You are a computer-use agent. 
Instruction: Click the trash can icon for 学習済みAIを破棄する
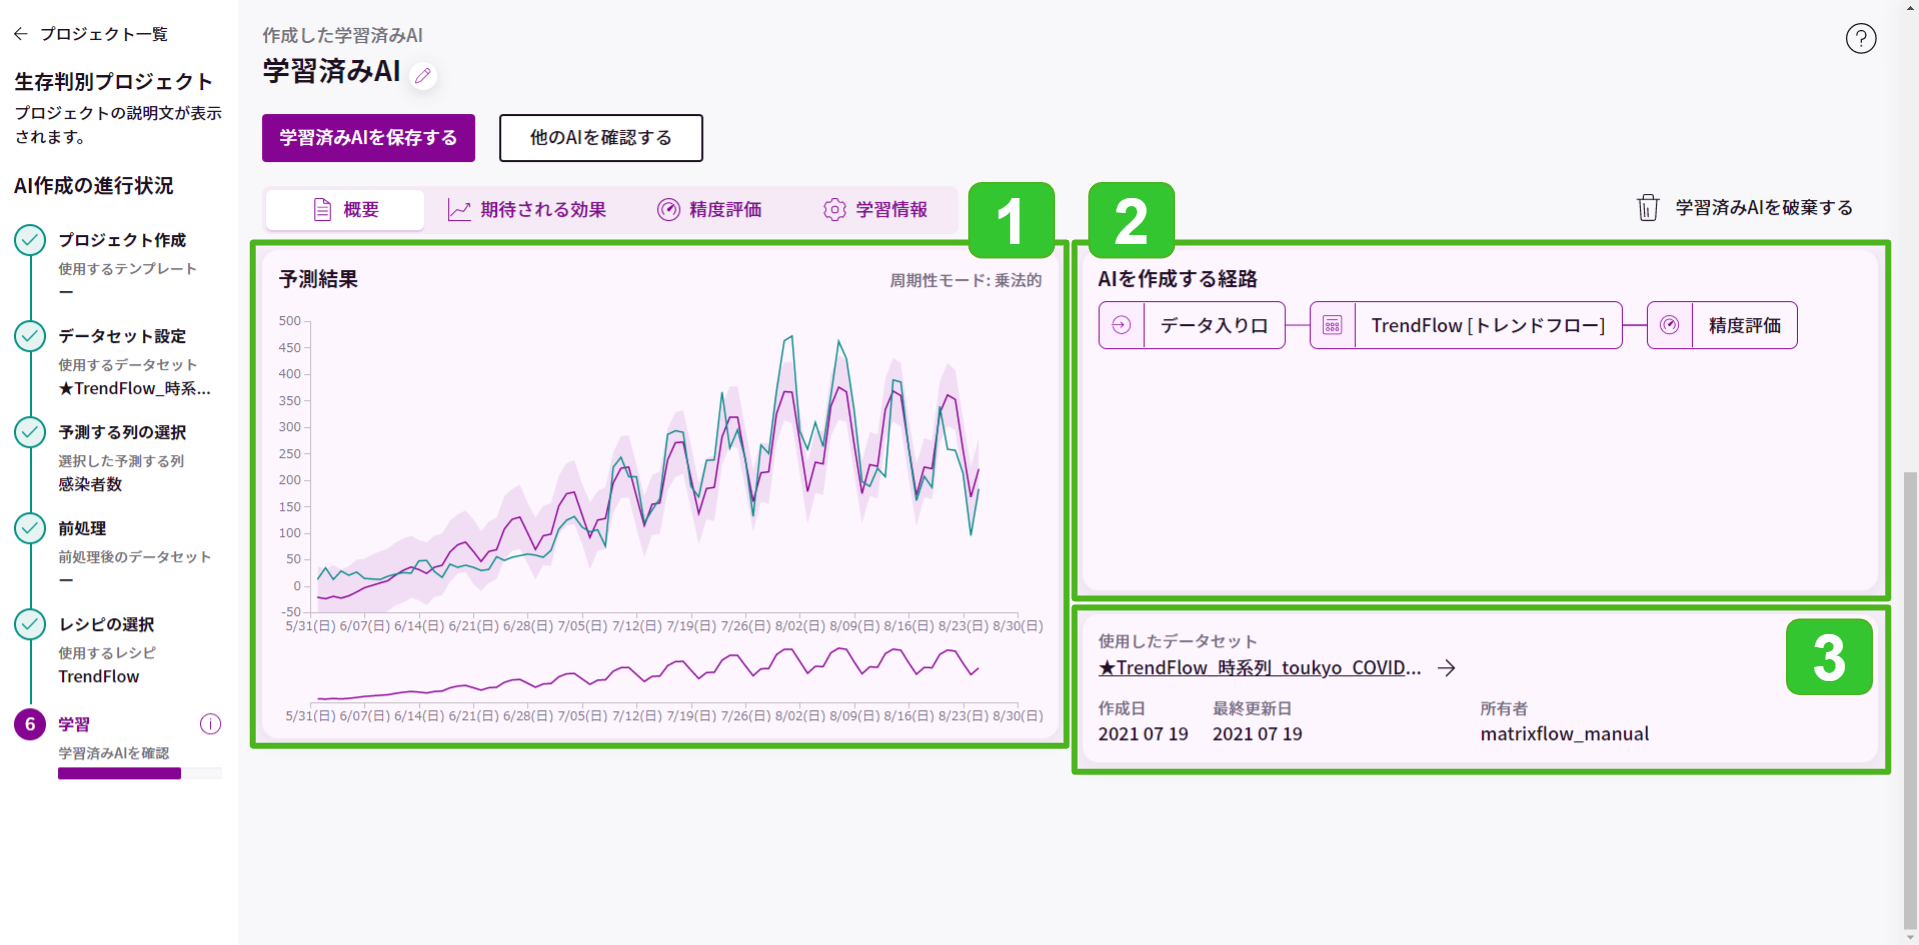[x=1647, y=207]
